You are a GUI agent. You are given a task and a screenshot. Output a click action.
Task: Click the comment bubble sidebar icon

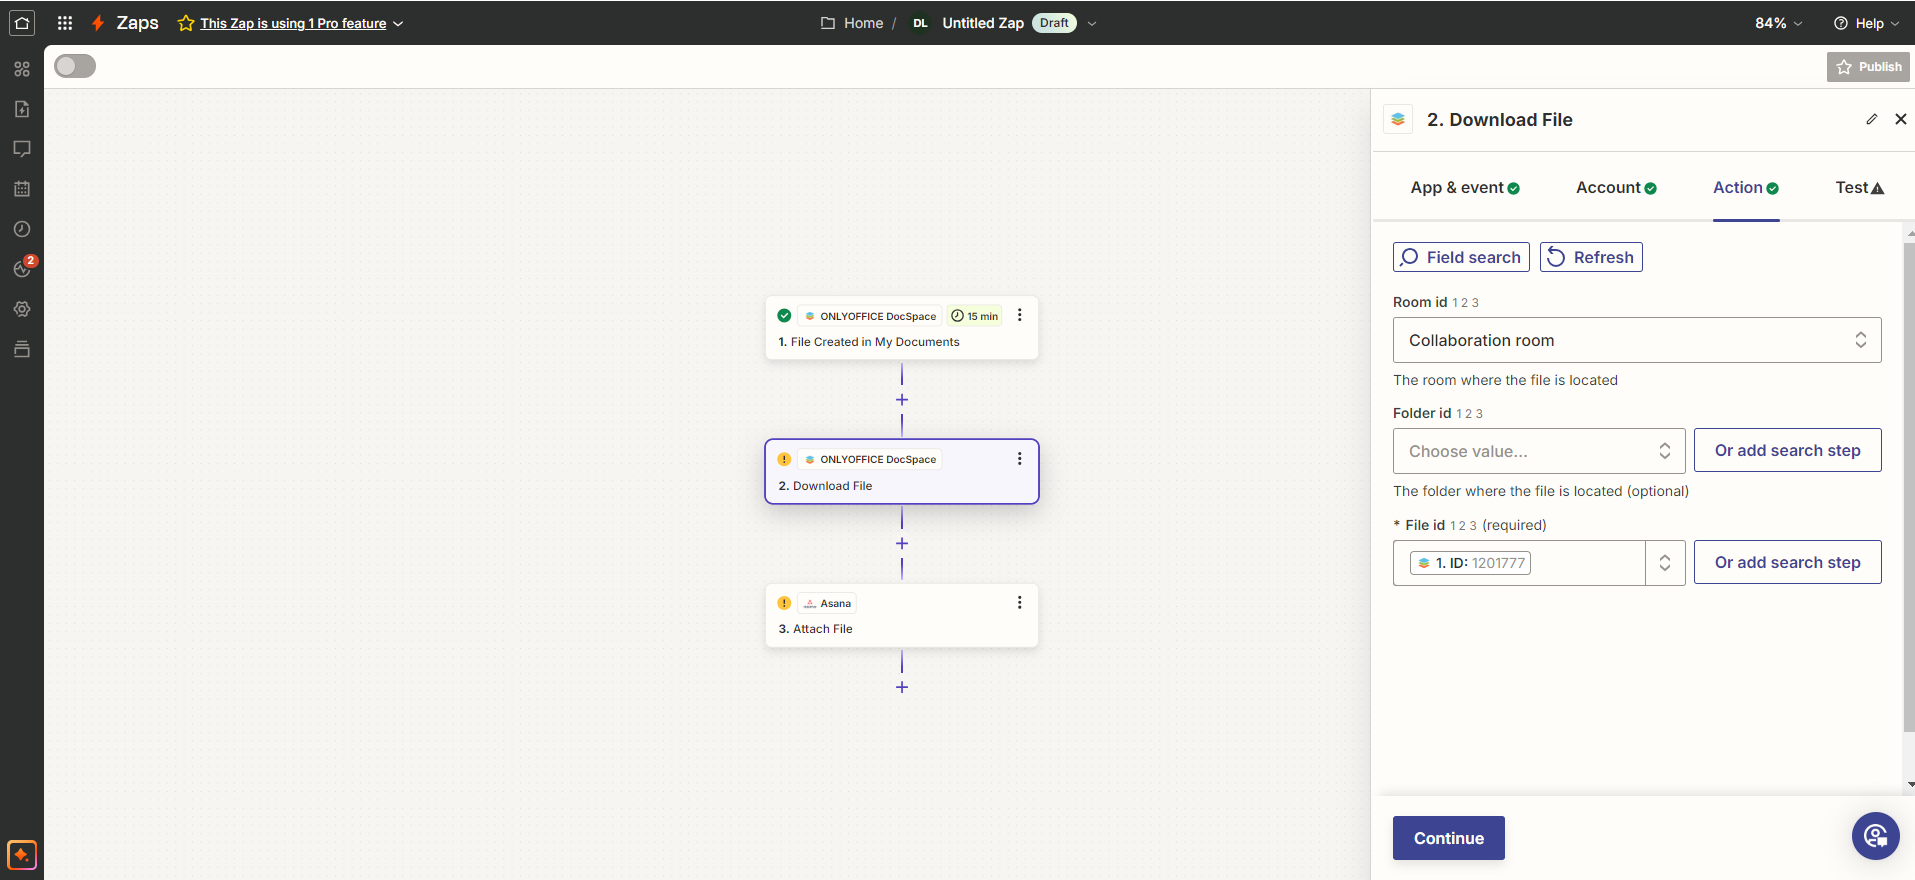click(22, 149)
